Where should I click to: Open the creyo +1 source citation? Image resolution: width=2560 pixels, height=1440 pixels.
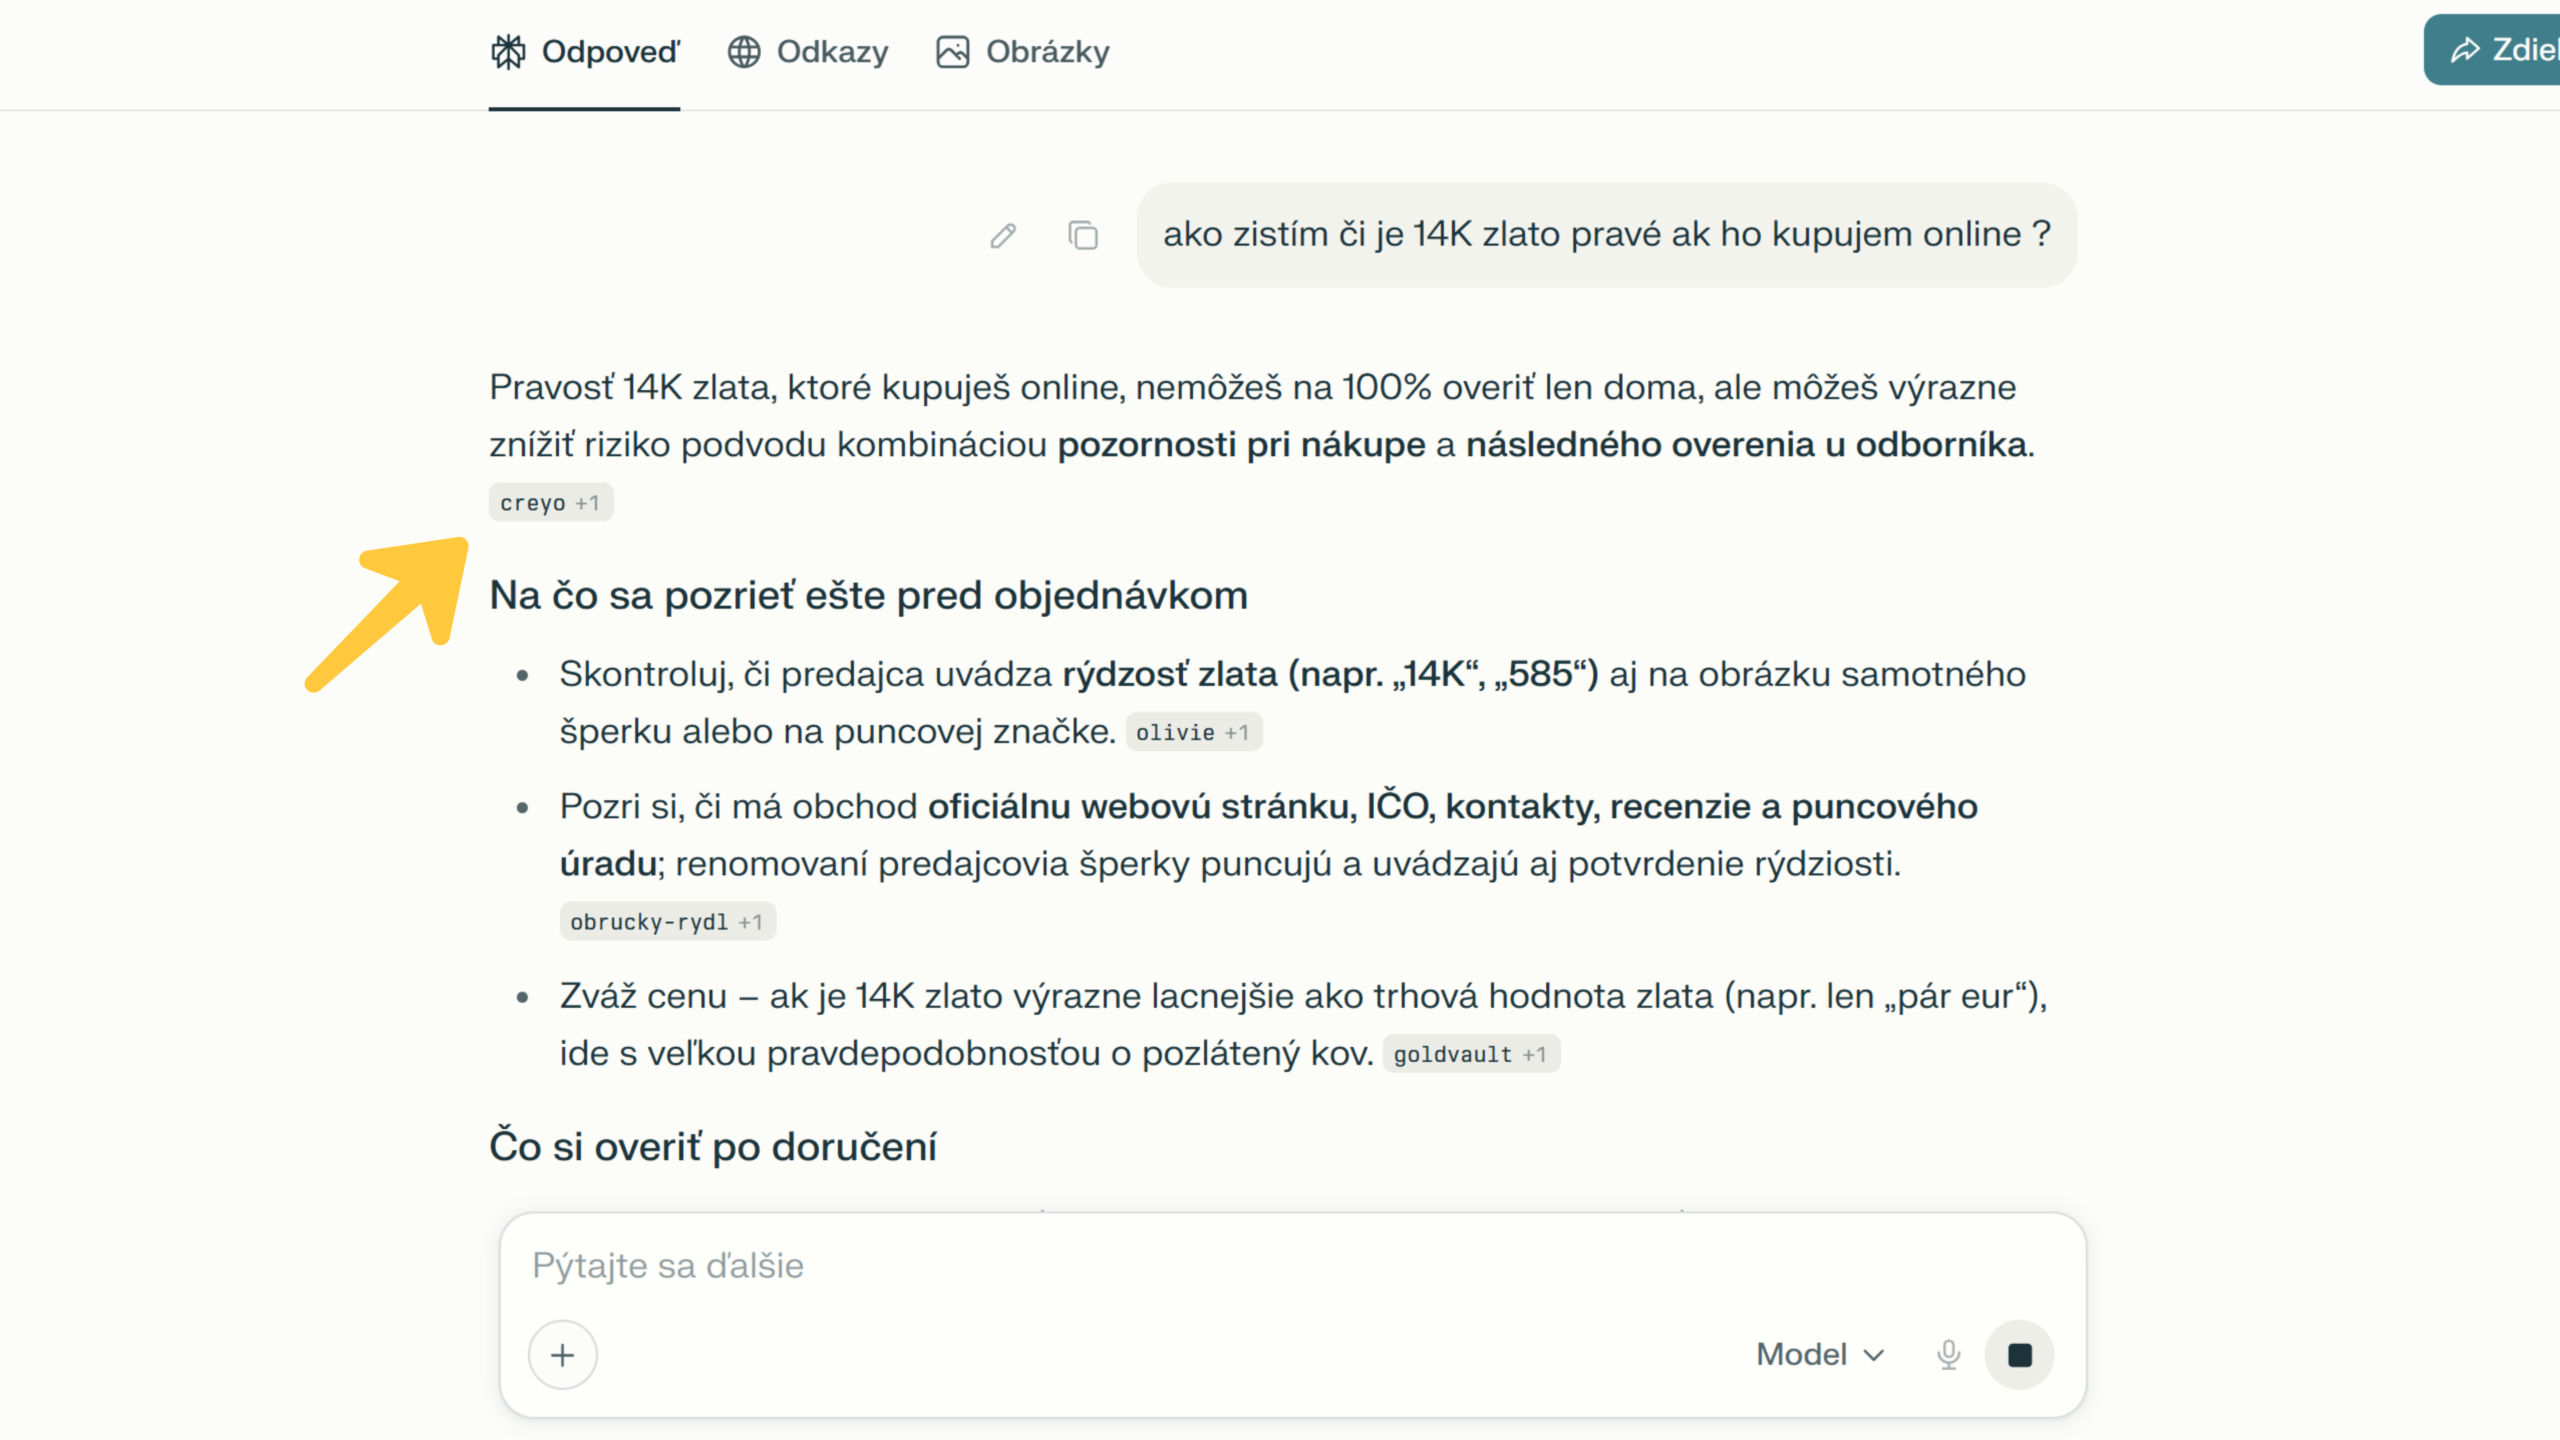point(550,503)
